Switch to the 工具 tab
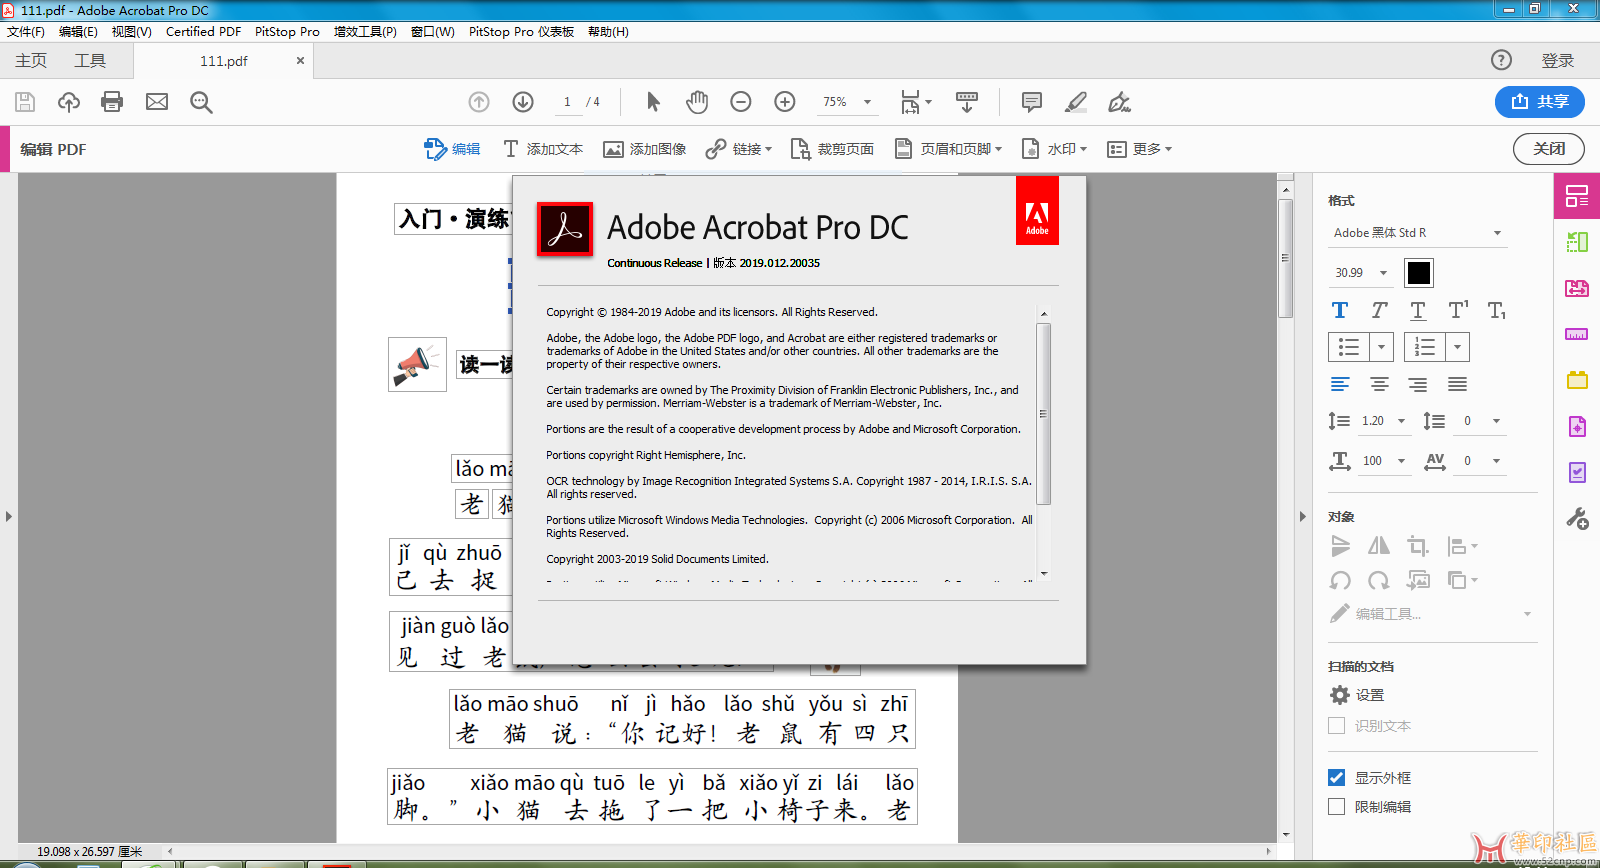Screen dimensions: 1600x868 (90, 61)
